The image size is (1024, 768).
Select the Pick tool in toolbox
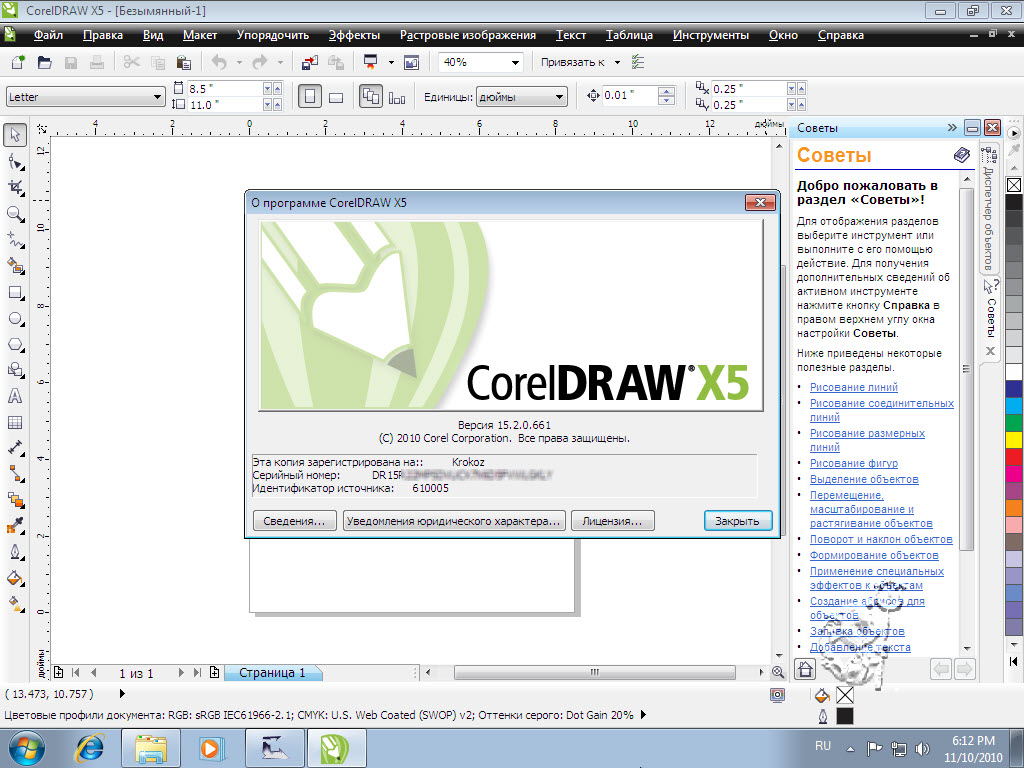tap(15, 135)
